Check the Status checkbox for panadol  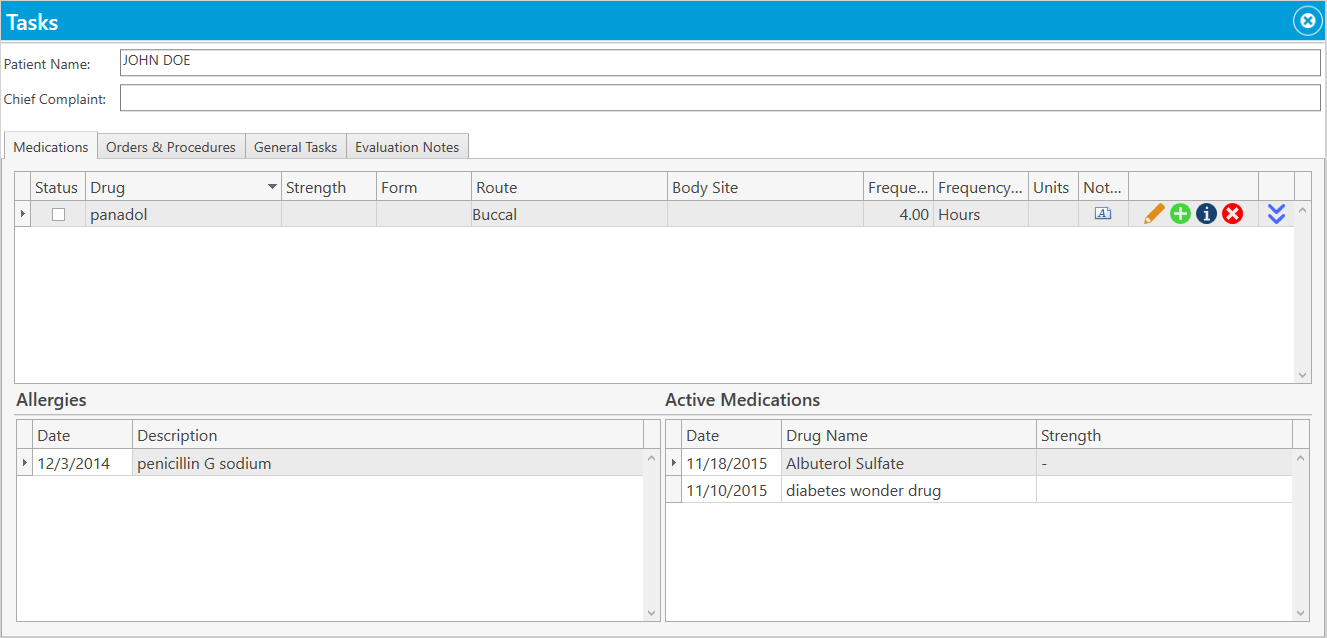point(57,213)
